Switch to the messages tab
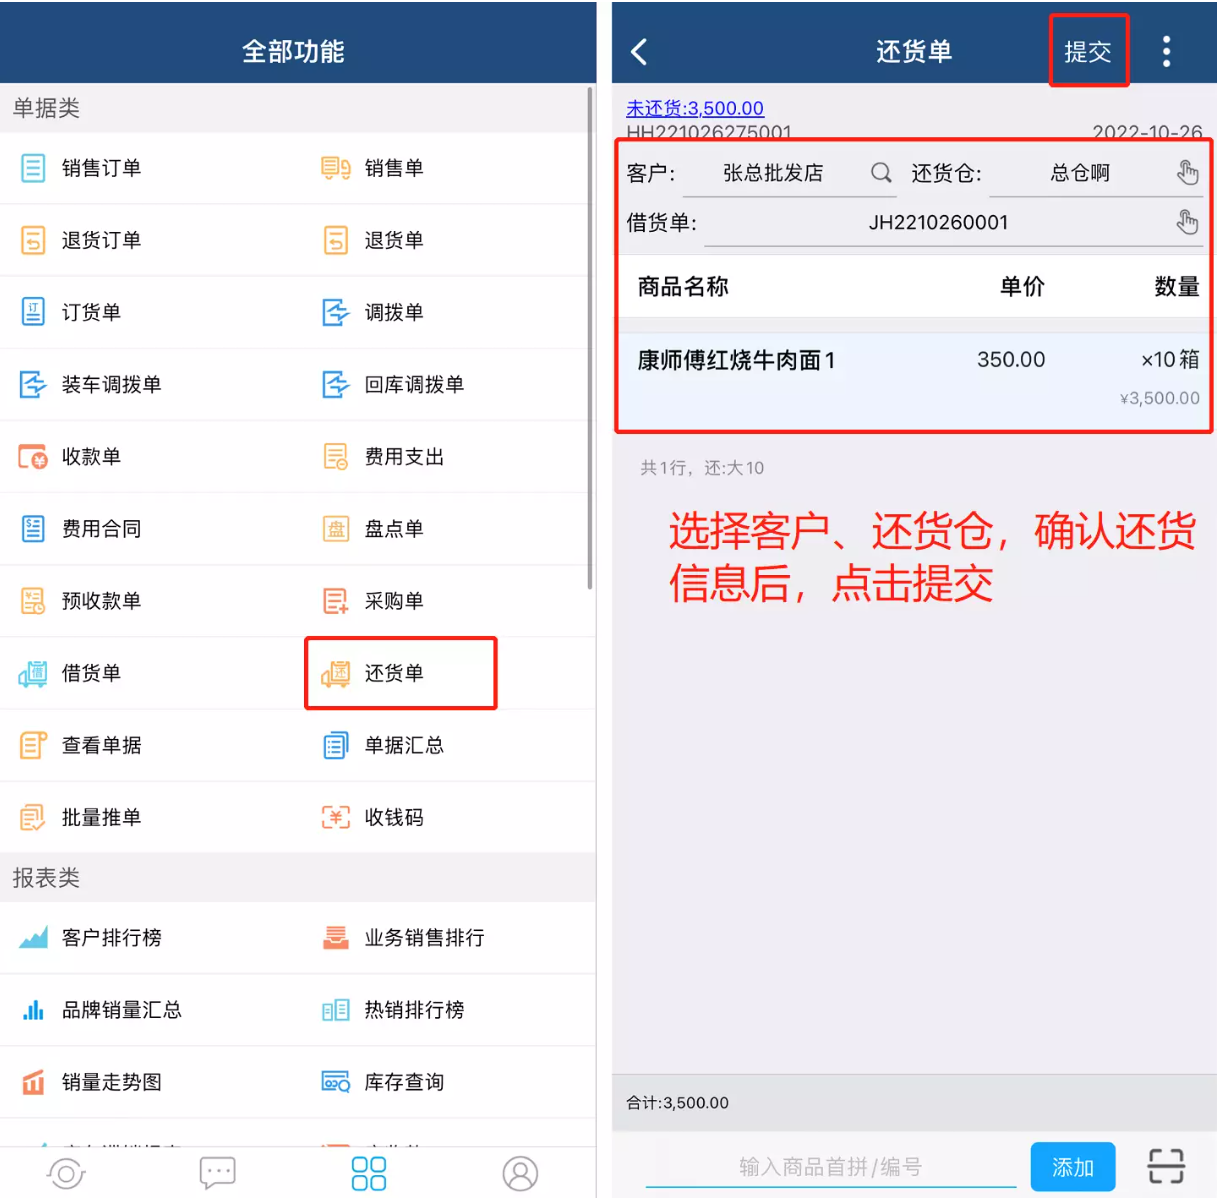This screenshot has height=1198, width=1224. tap(217, 1172)
